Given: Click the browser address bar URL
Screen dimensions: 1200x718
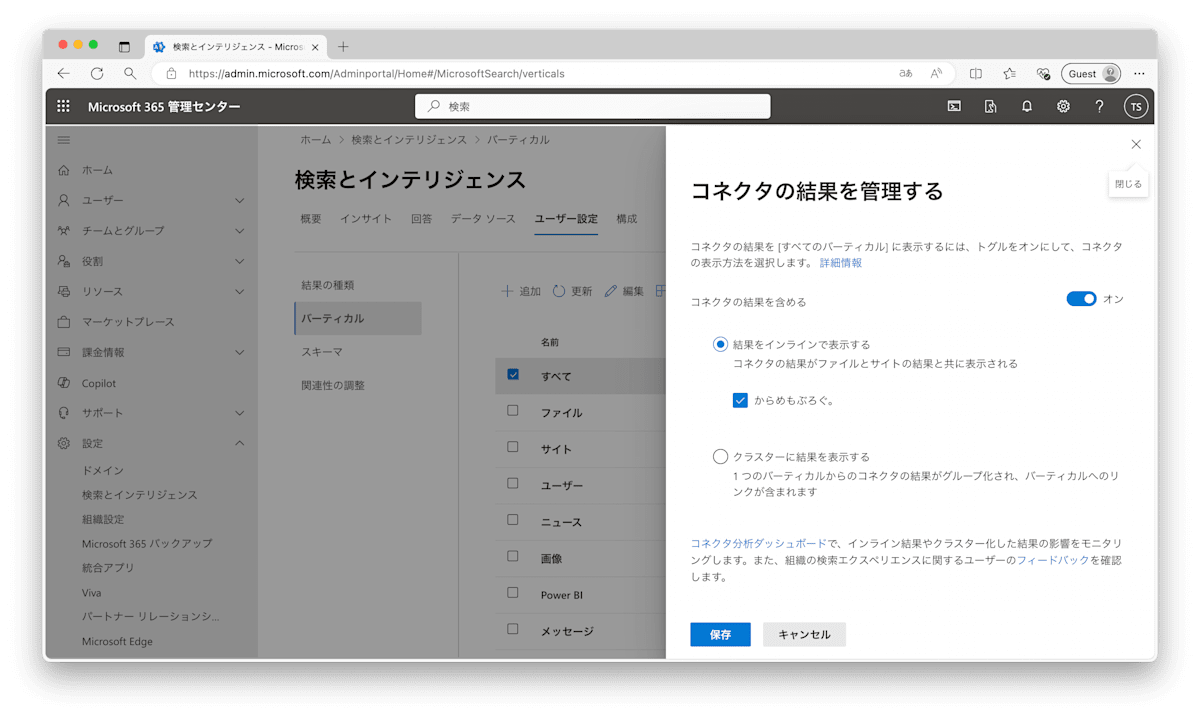Looking at the screenshot, I should (x=376, y=73).
